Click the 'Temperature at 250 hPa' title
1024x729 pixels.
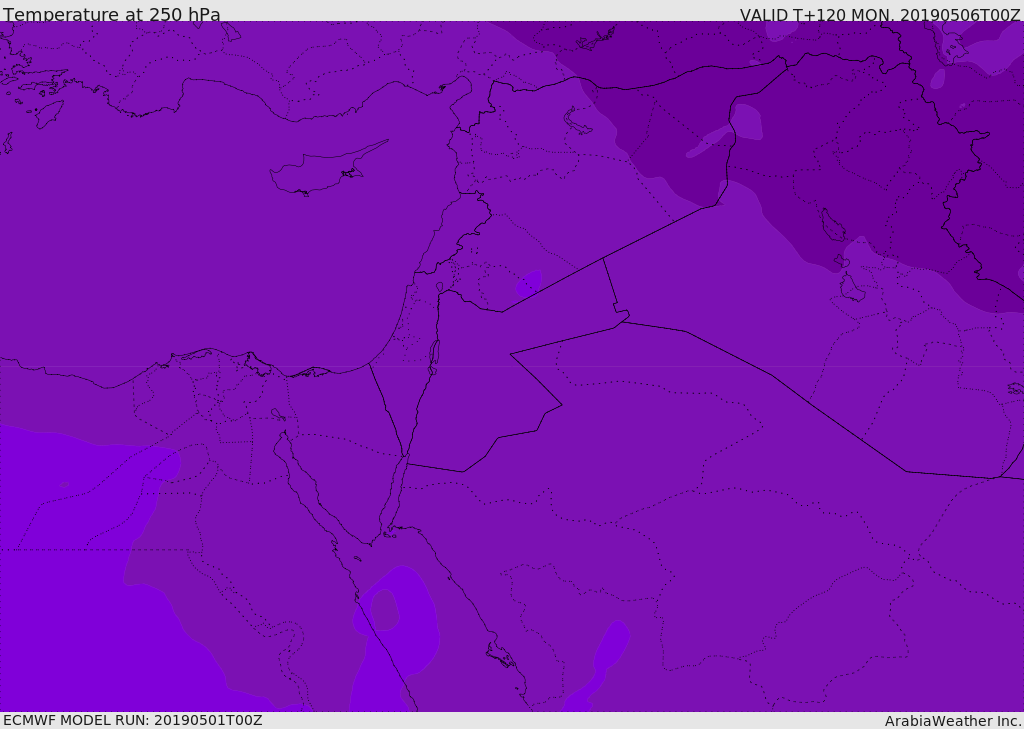pyautogui.click(x=112, y=15)
